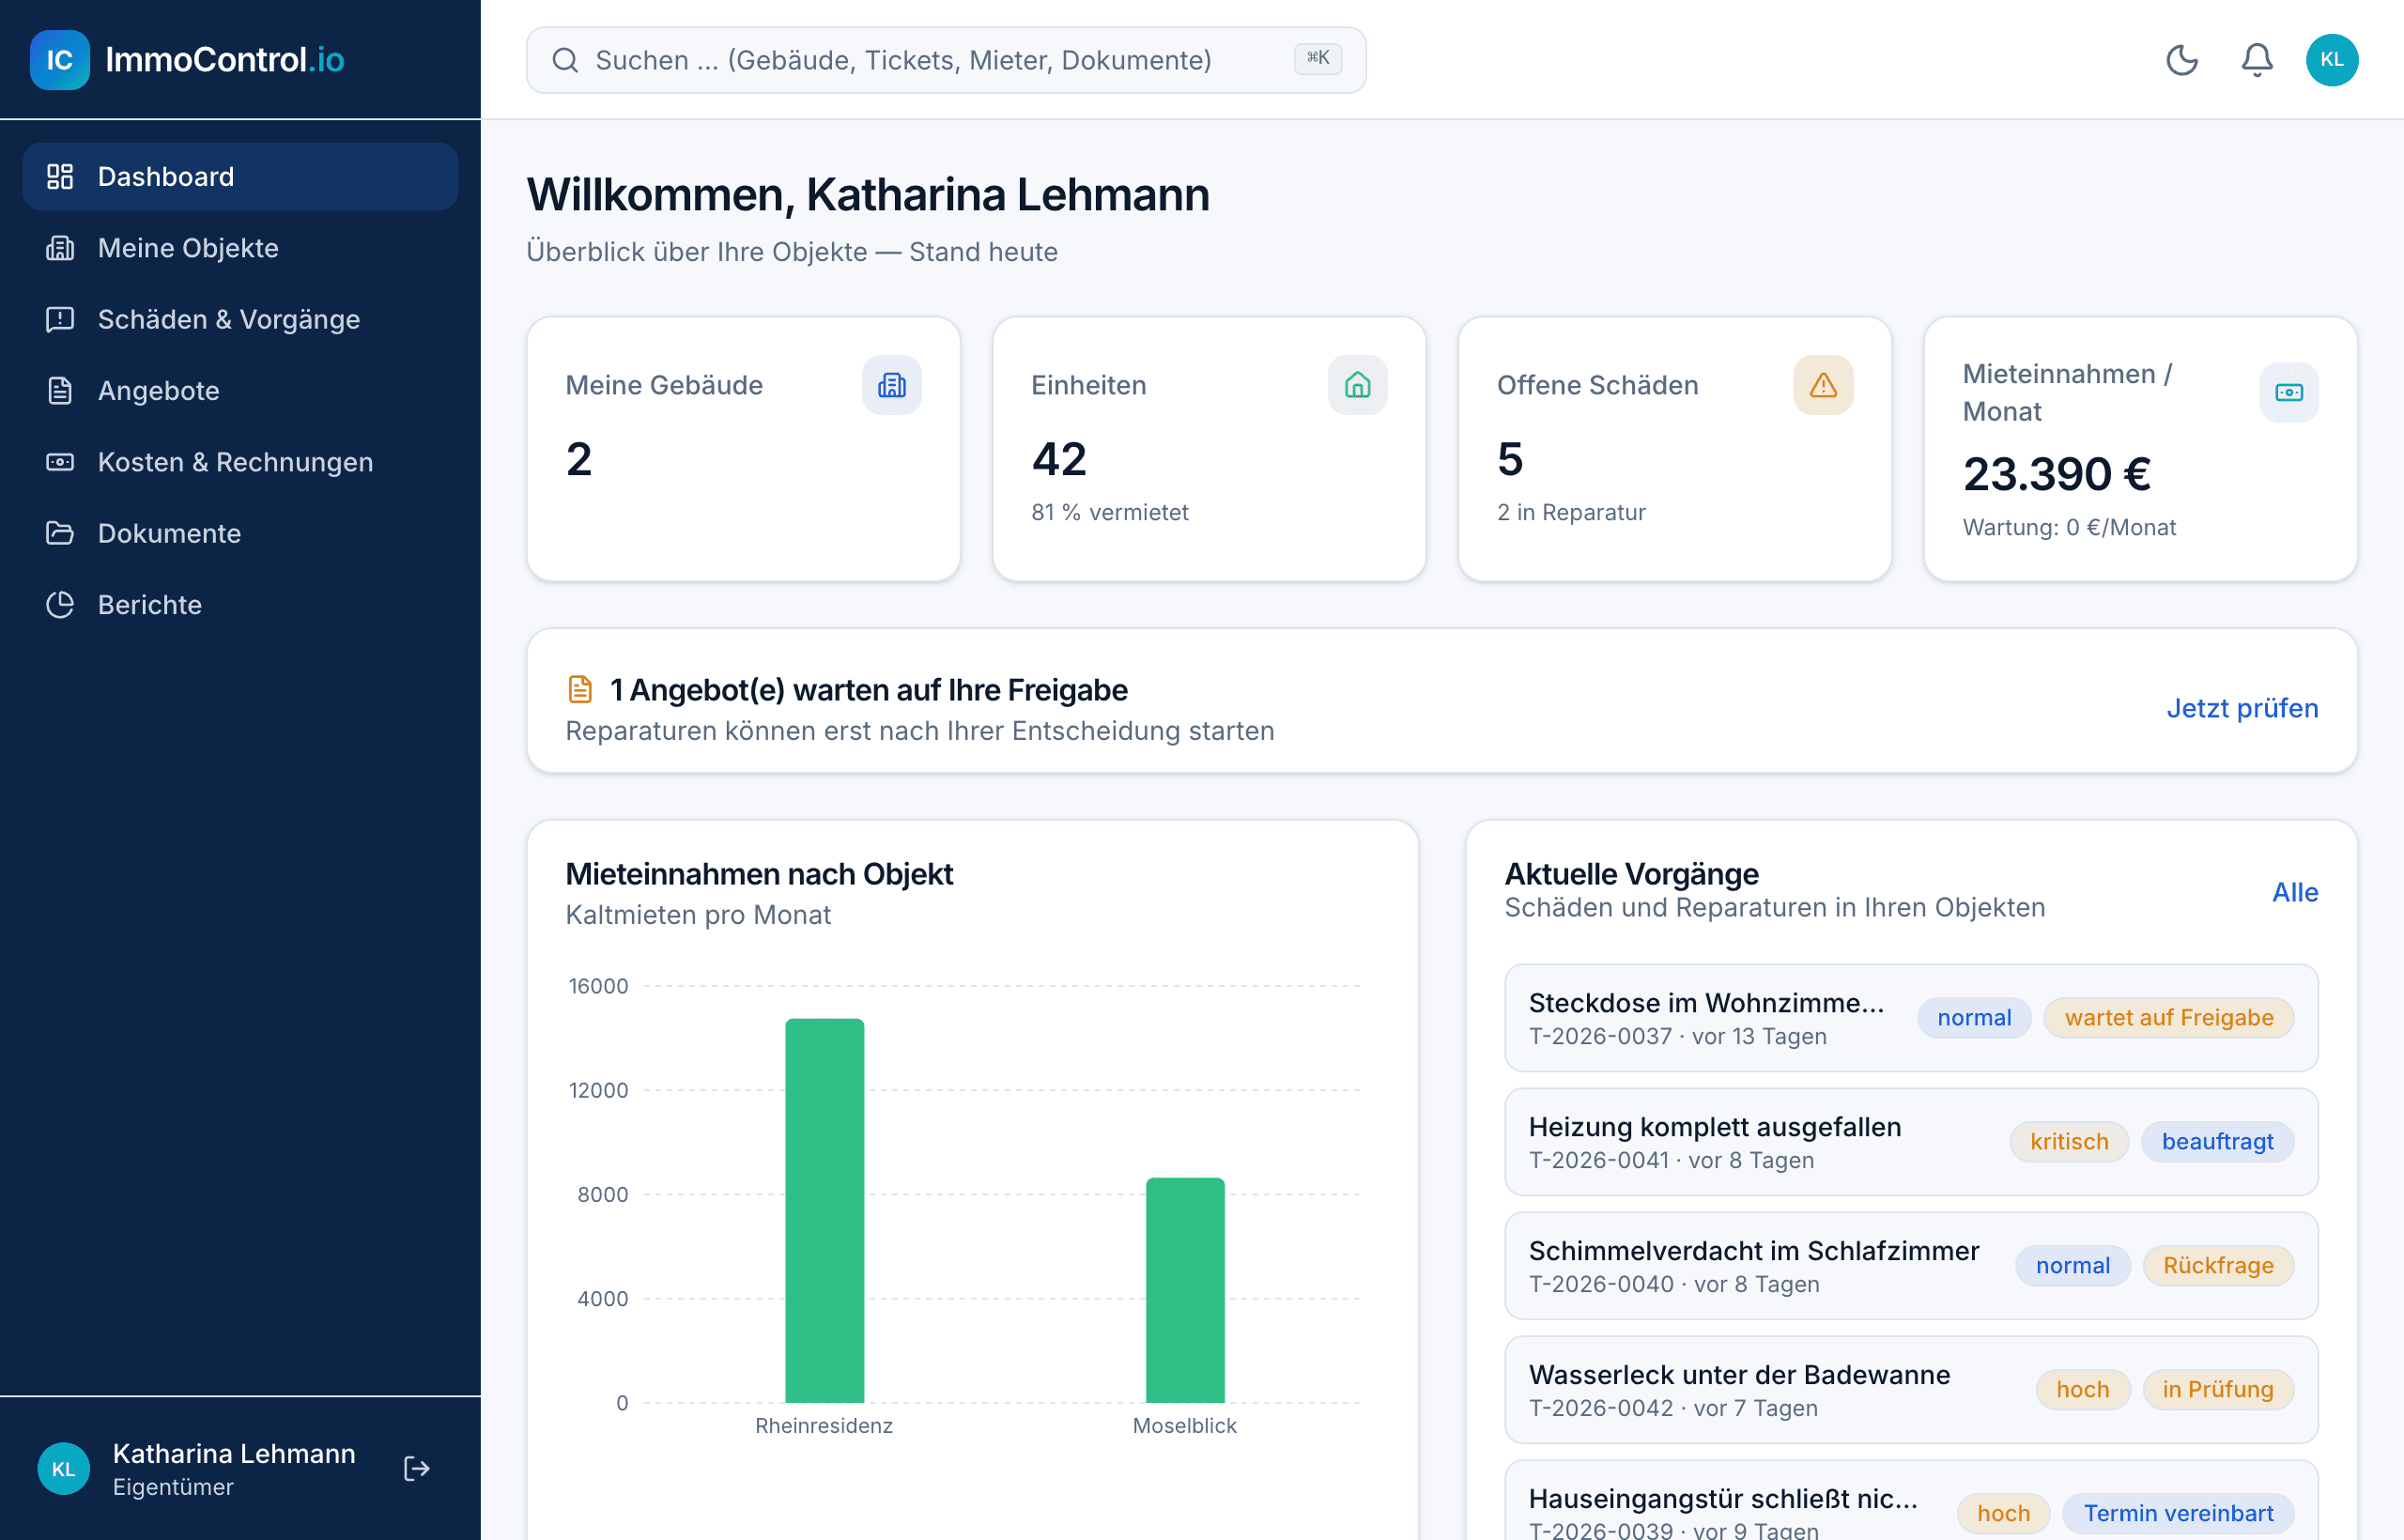Click the Rheinresidenz axis label
Screen dimensions: 2404x1540
824,1426
